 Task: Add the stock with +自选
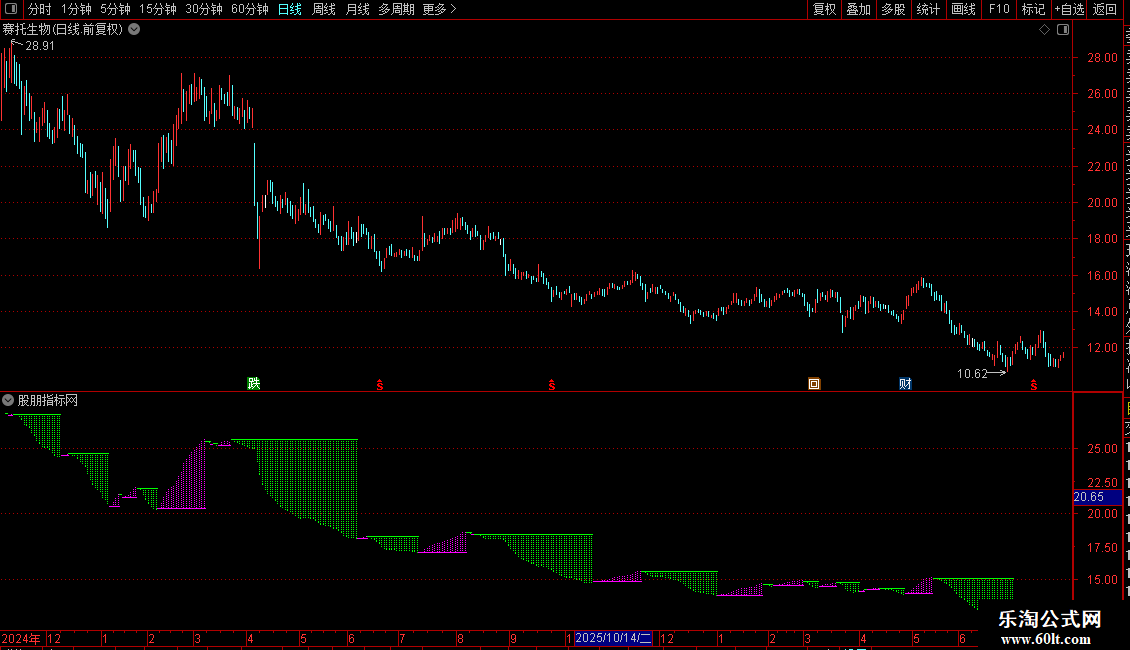click(1069, 9)
